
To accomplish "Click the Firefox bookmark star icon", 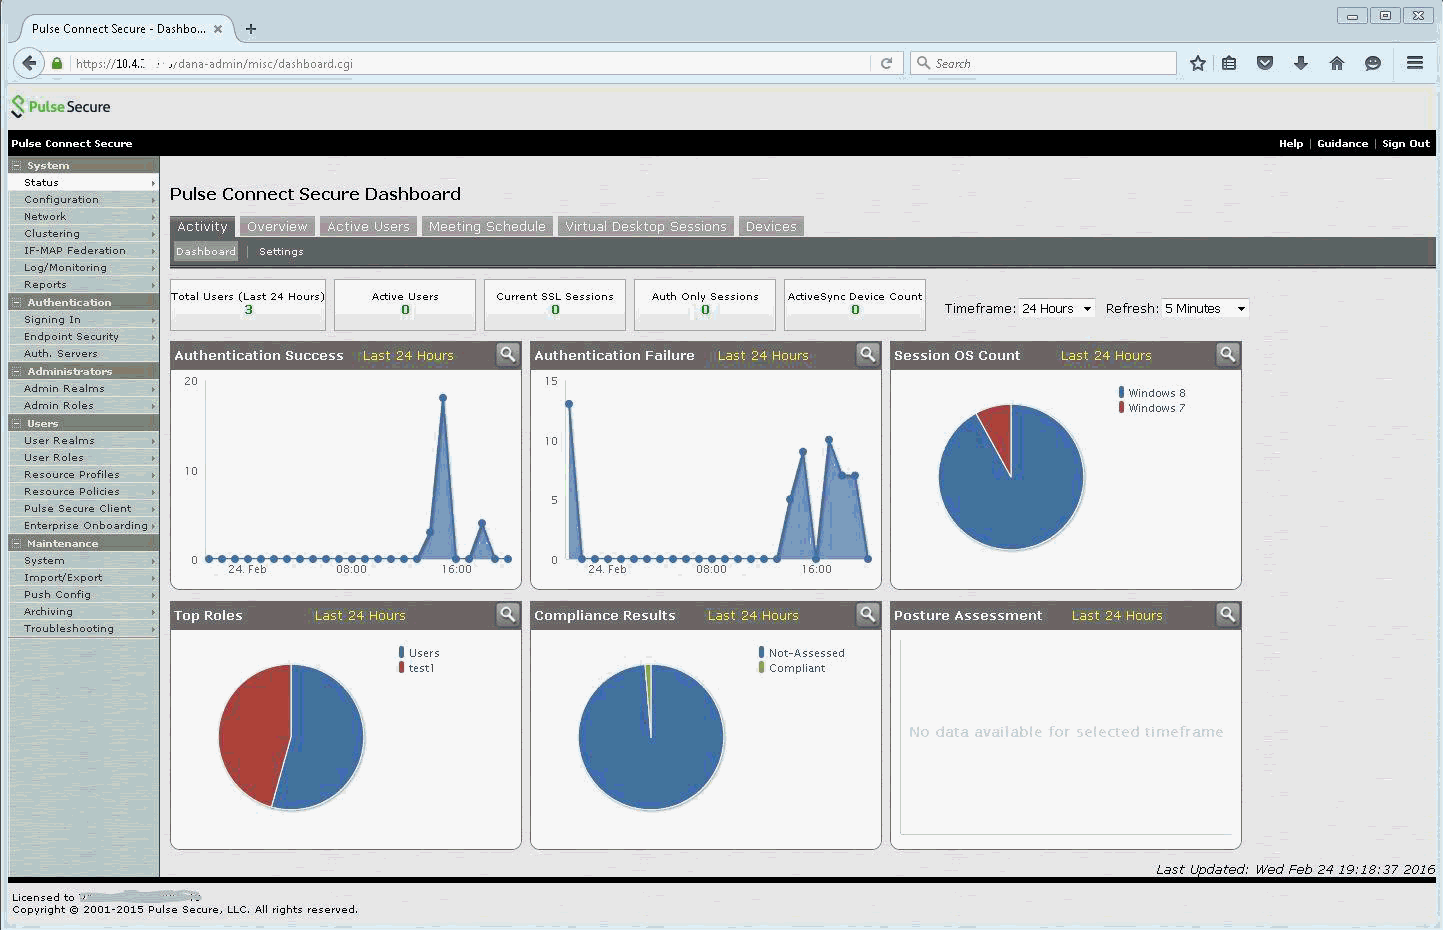I will pyautogui.click(x=1198, y=63).
